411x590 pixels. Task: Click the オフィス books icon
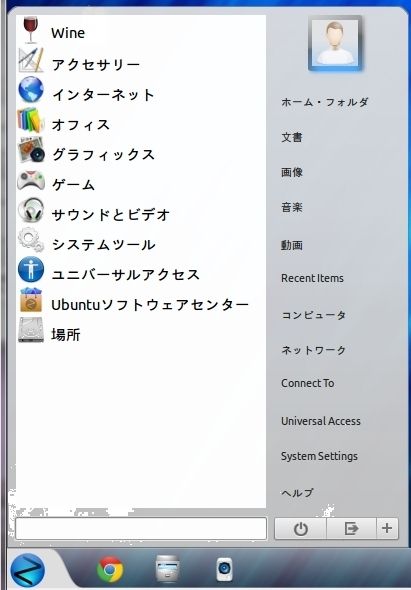31,120
